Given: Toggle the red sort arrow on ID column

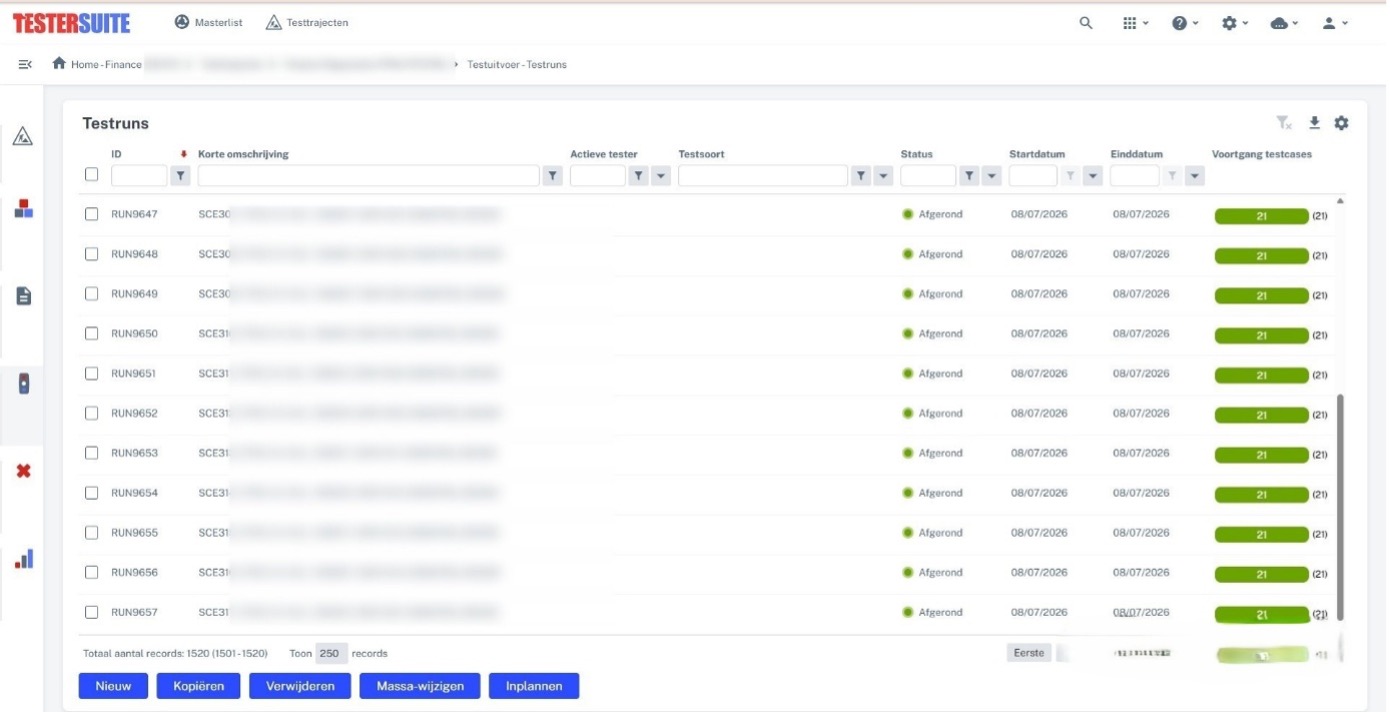Looking at the screenshot, I should [x=184, y=154].
